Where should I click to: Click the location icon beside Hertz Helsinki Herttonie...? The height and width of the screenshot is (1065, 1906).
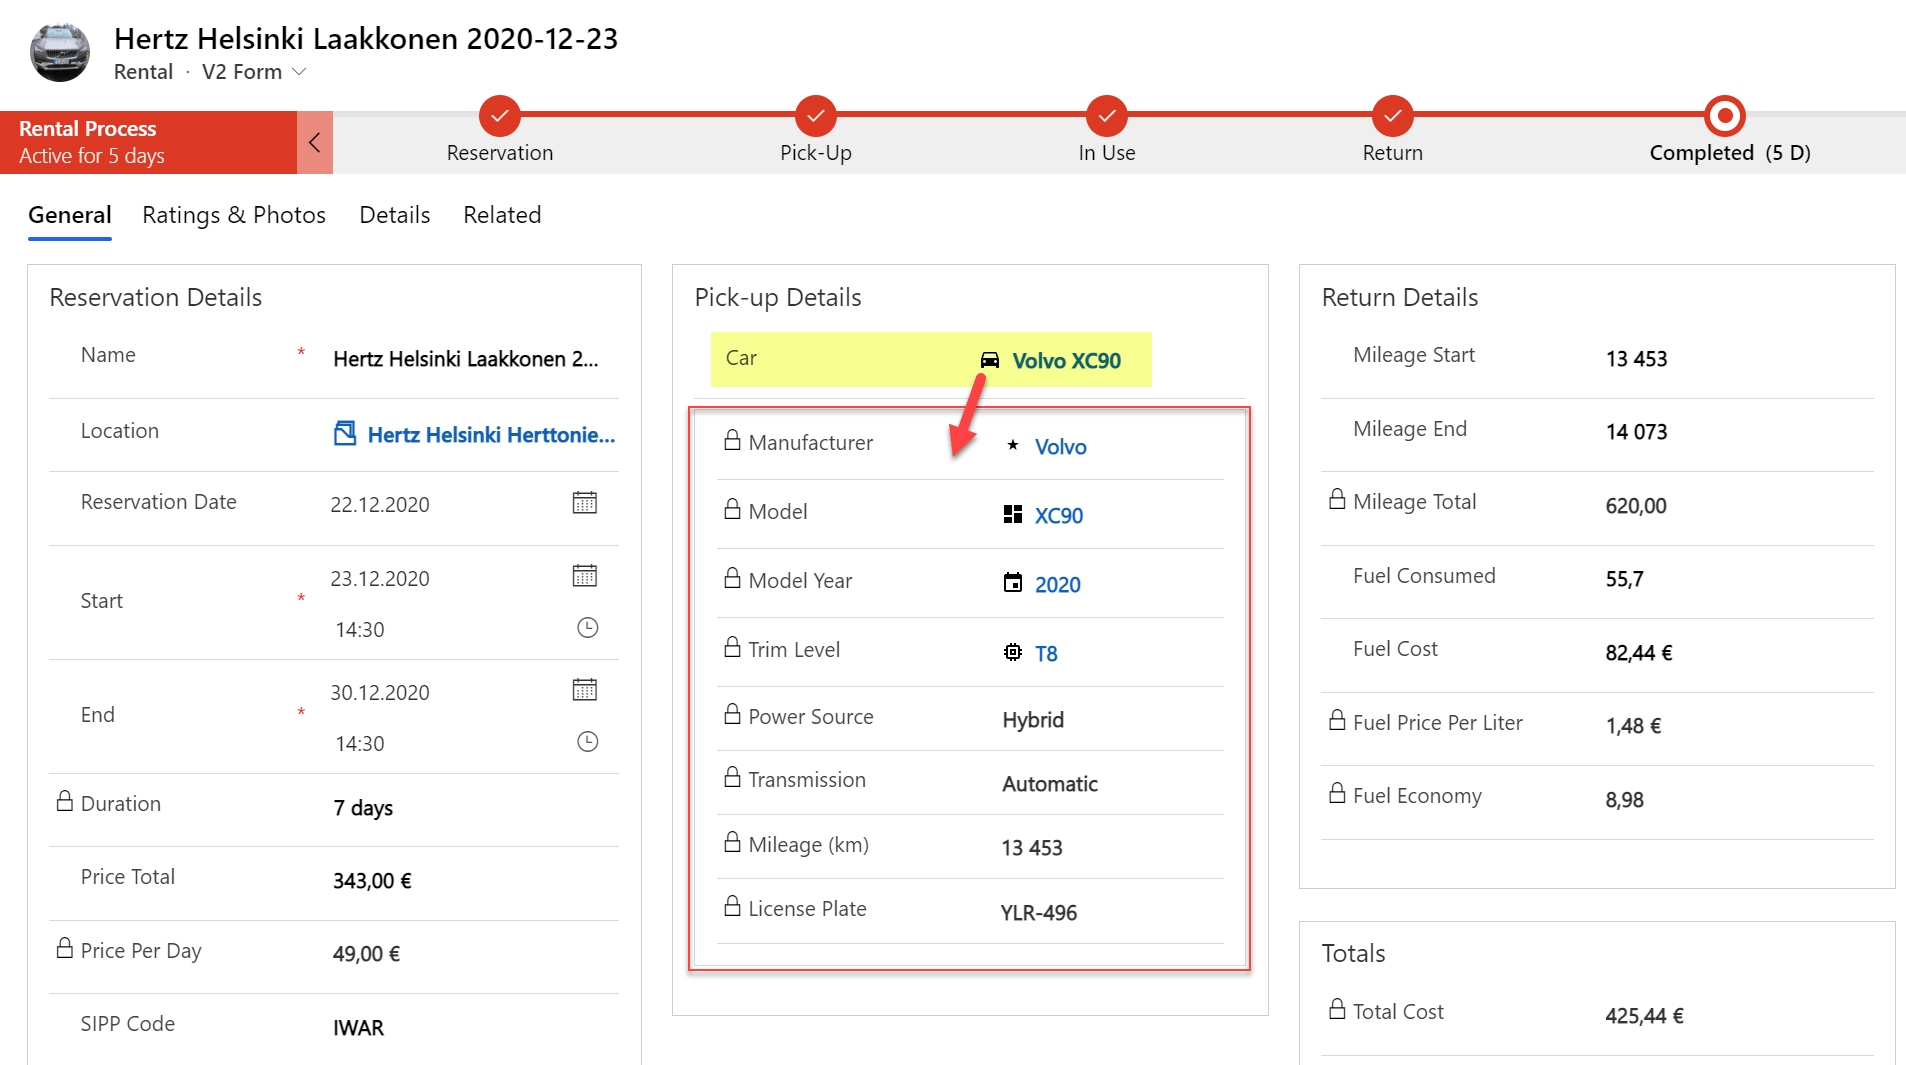click(x=345, y=433)
